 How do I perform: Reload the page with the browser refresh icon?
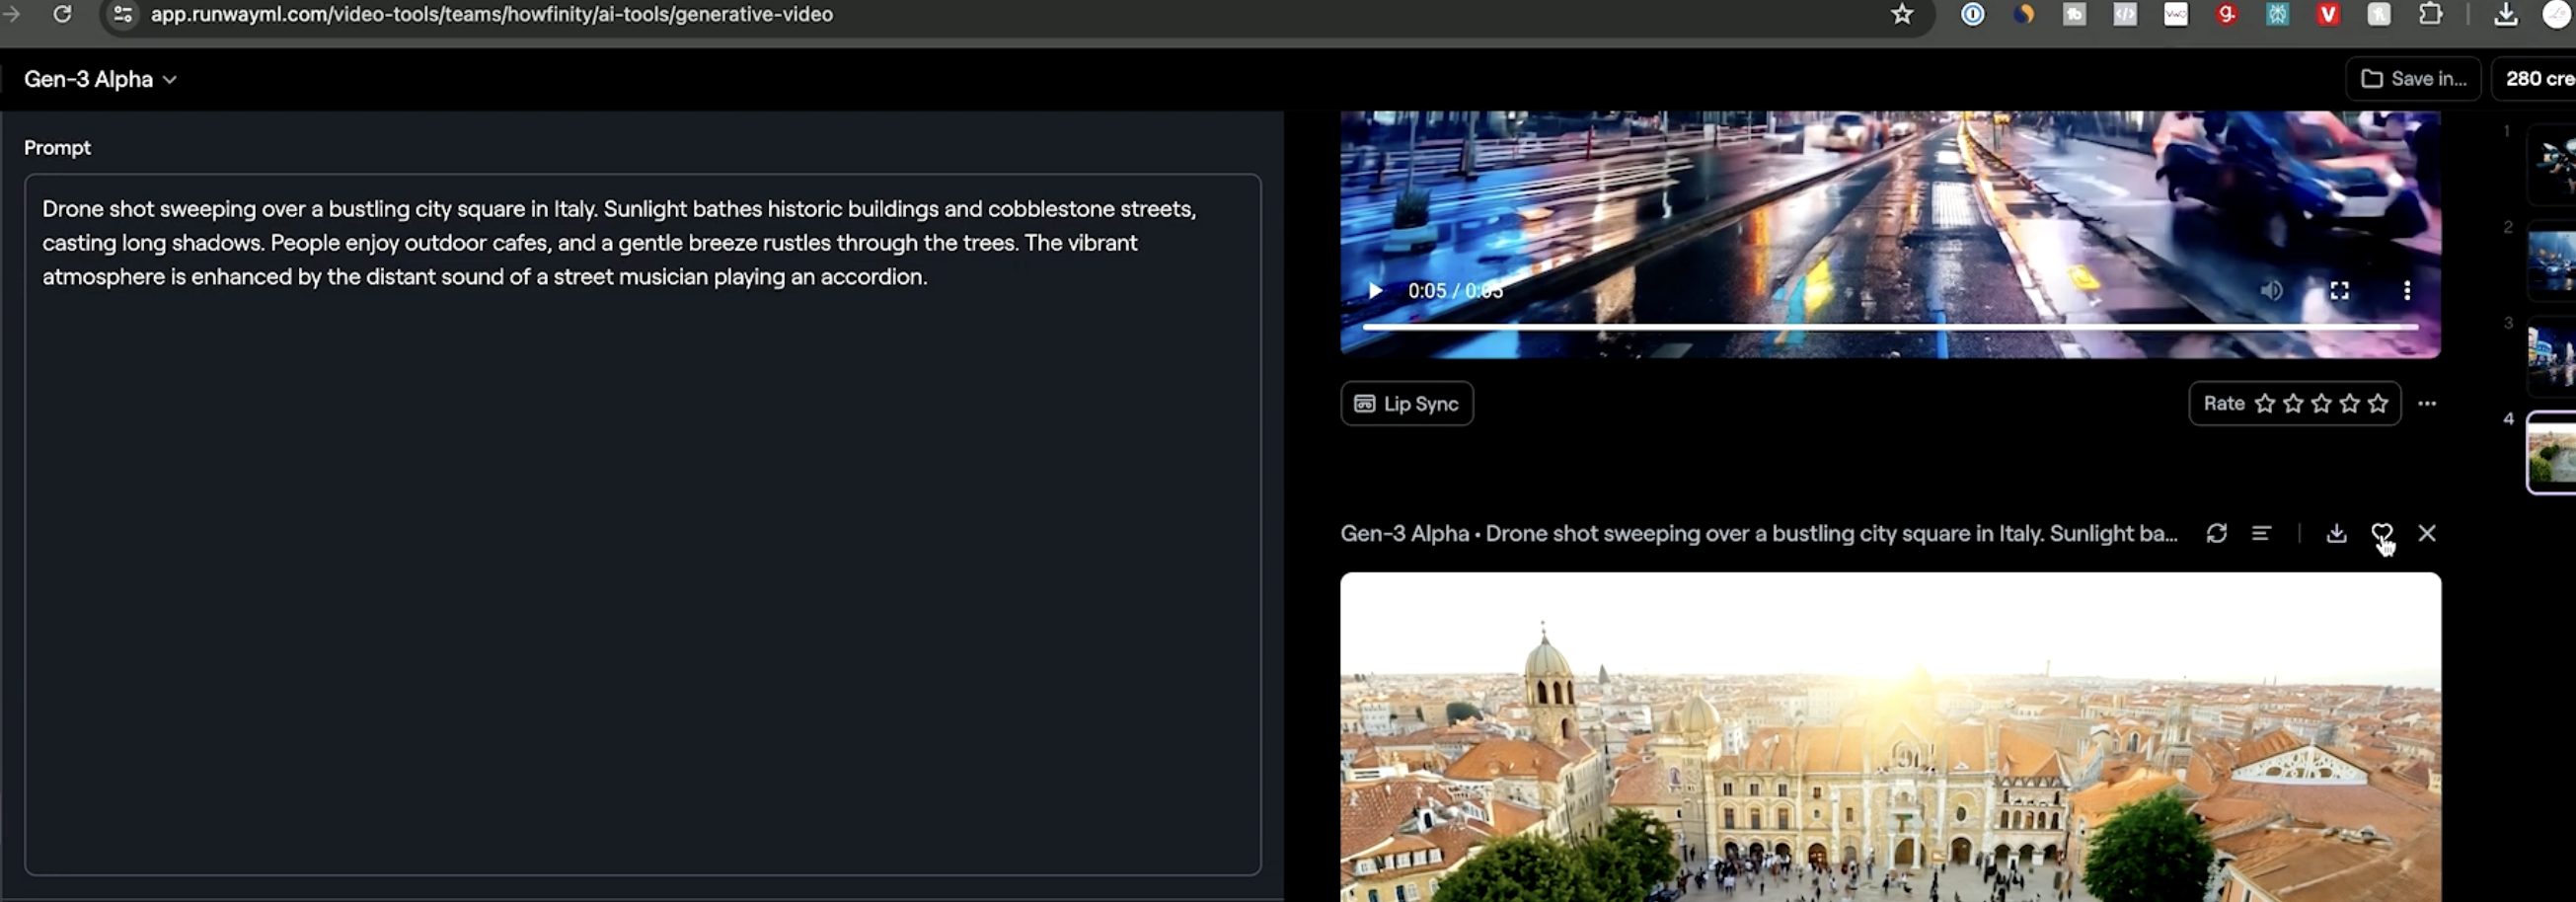[x=62, y=14]
